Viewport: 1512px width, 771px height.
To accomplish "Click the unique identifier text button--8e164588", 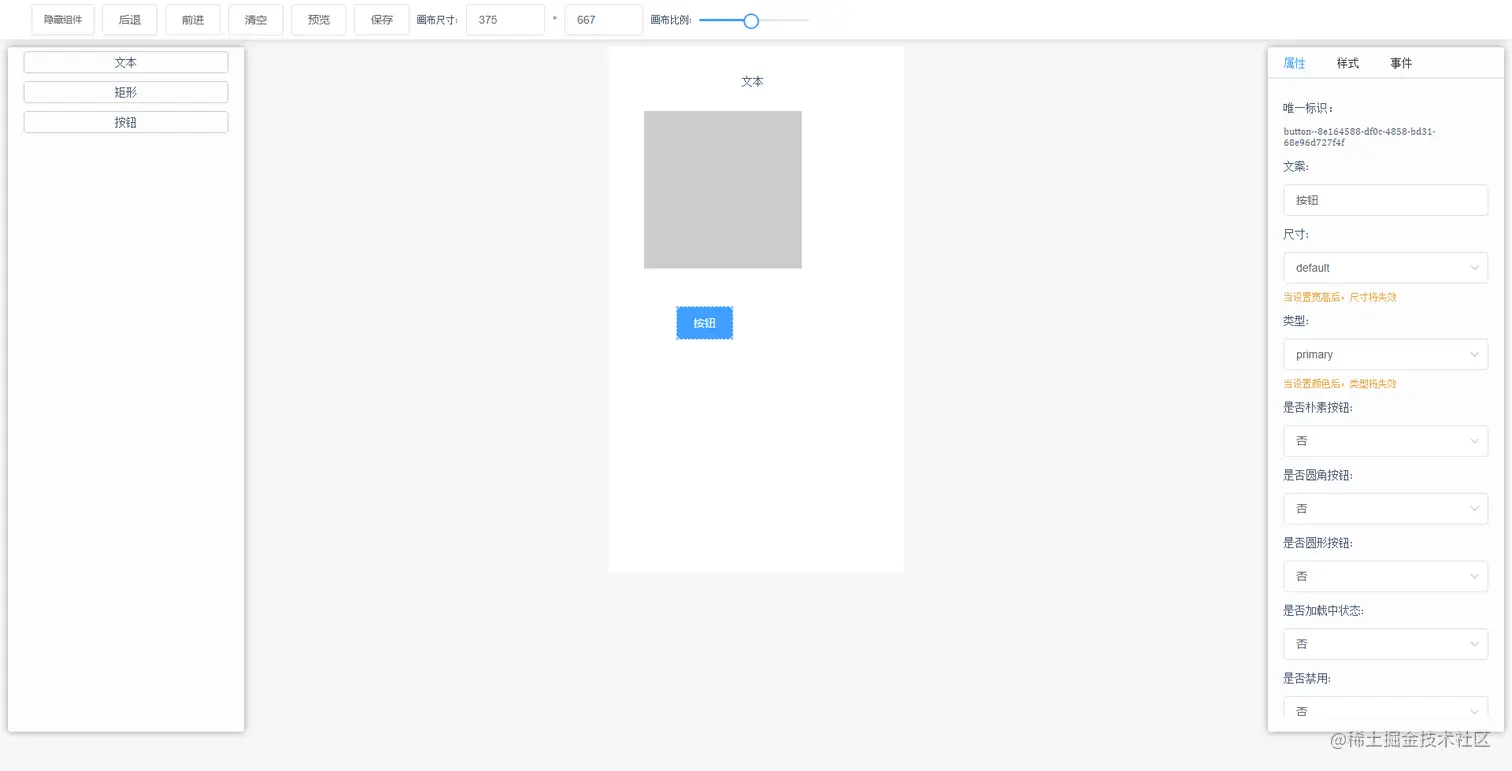I will click(1360, 137).
